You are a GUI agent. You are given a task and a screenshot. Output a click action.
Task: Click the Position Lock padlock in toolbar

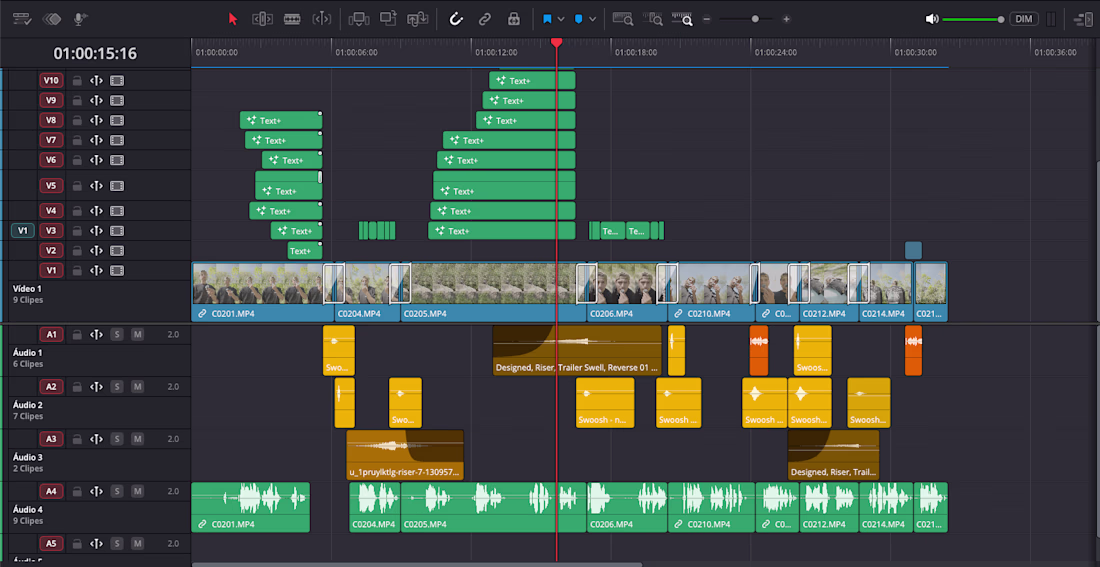(514, 19)
